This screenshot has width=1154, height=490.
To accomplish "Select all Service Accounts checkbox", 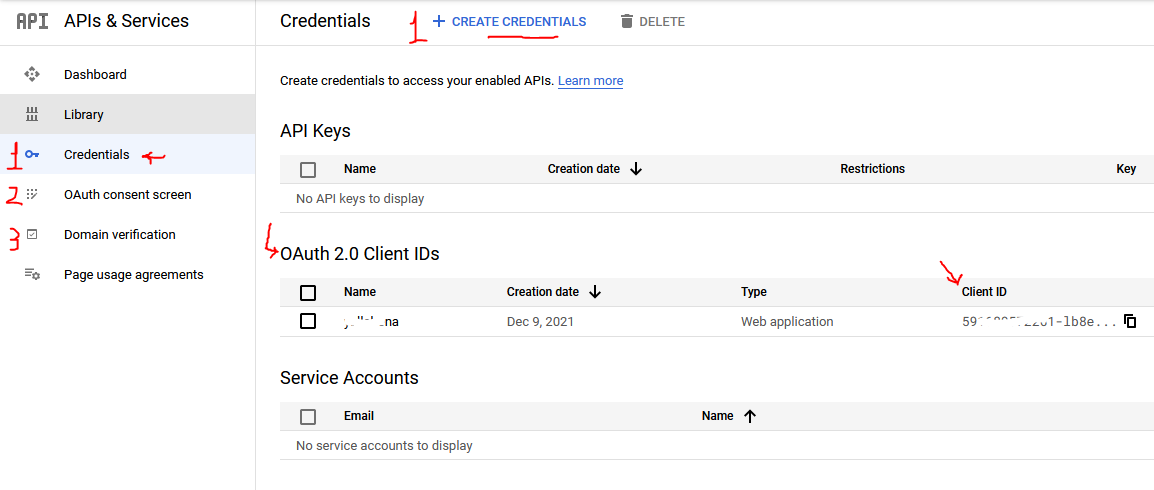I will [x=308, y=417].
